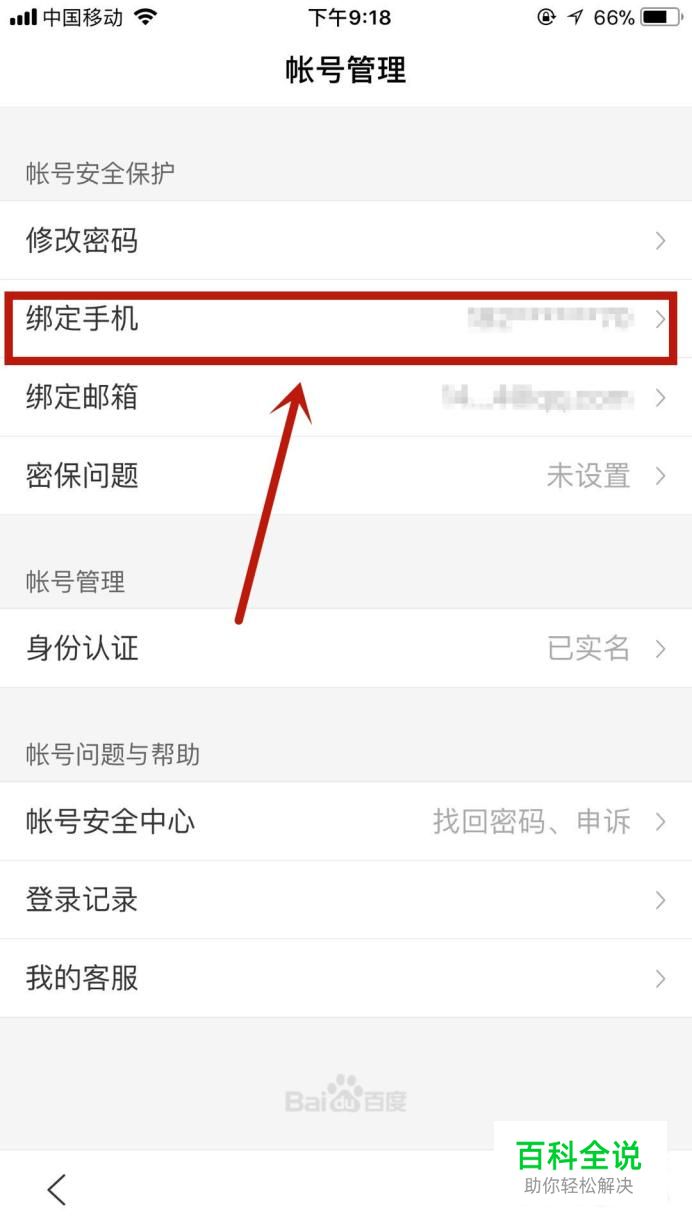Image resolution: width=692 pixels, height=1230 pixels.
Task: Tap the 帐号管理 page title
Action: 346,70
